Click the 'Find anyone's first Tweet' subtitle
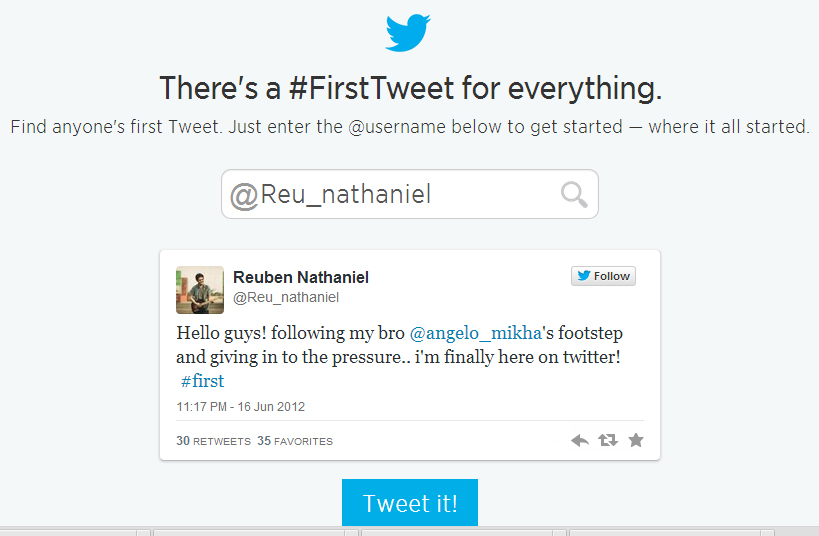Screen dimensions: 819x536 409,128
